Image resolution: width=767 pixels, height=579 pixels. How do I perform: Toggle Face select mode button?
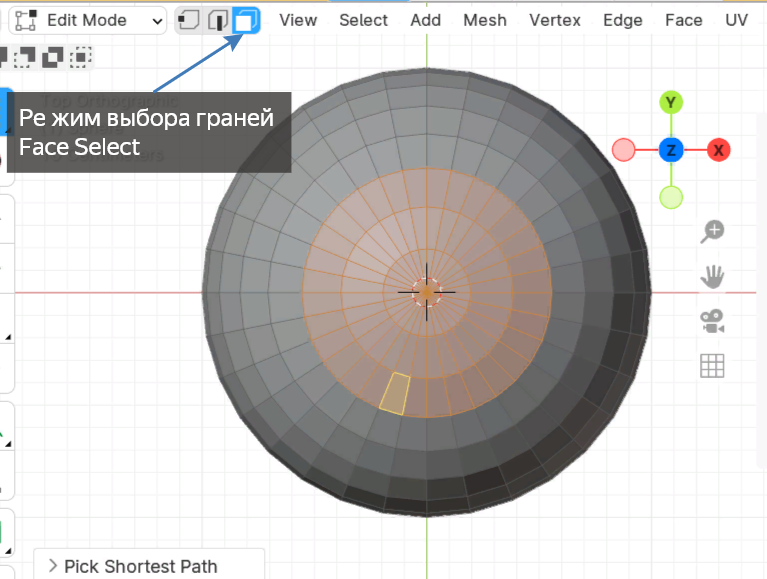click(x=246, y=21)
